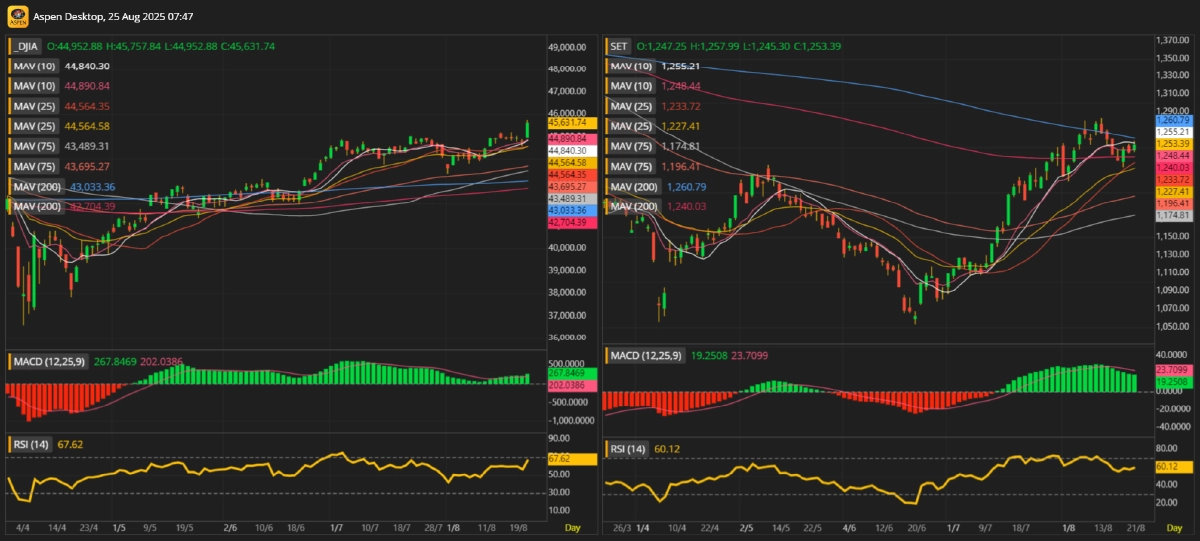
Task: Click the blue 1,260.79 price tag
Action: coord(1170,120)
